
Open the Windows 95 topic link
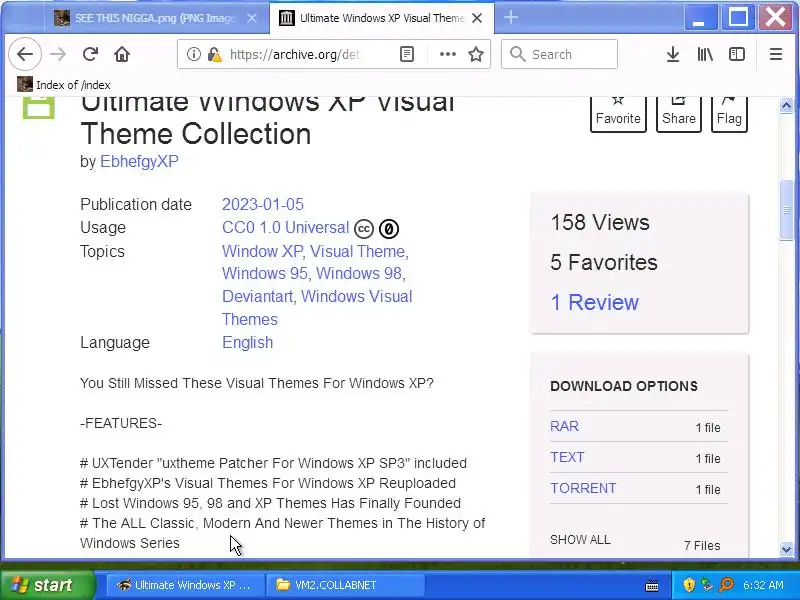click(265, 273)
